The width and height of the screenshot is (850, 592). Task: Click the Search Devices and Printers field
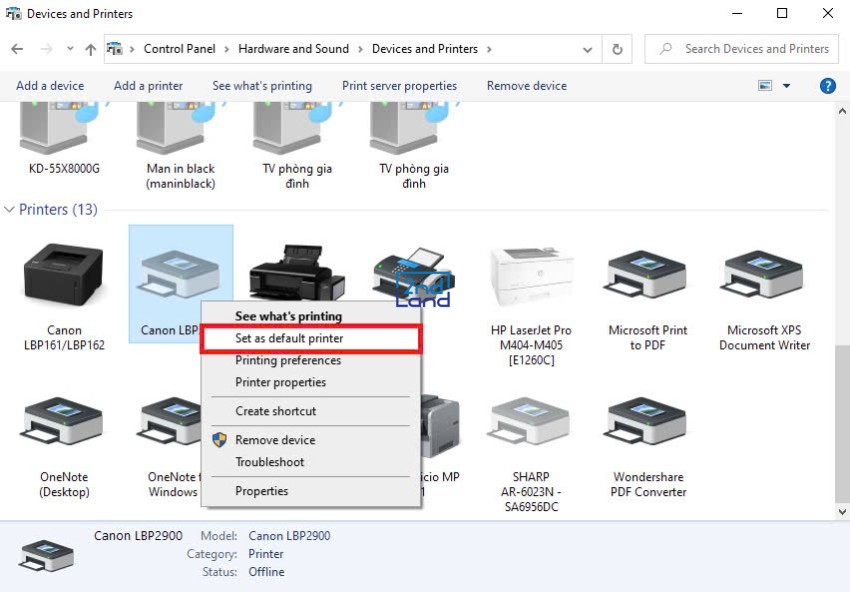click(x=742, y=49)
